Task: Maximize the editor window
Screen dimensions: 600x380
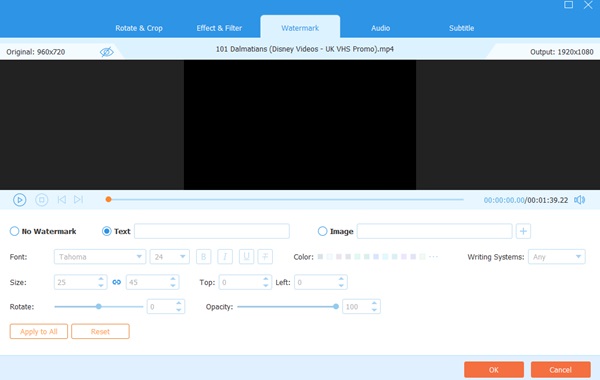Action: (569, 5)
